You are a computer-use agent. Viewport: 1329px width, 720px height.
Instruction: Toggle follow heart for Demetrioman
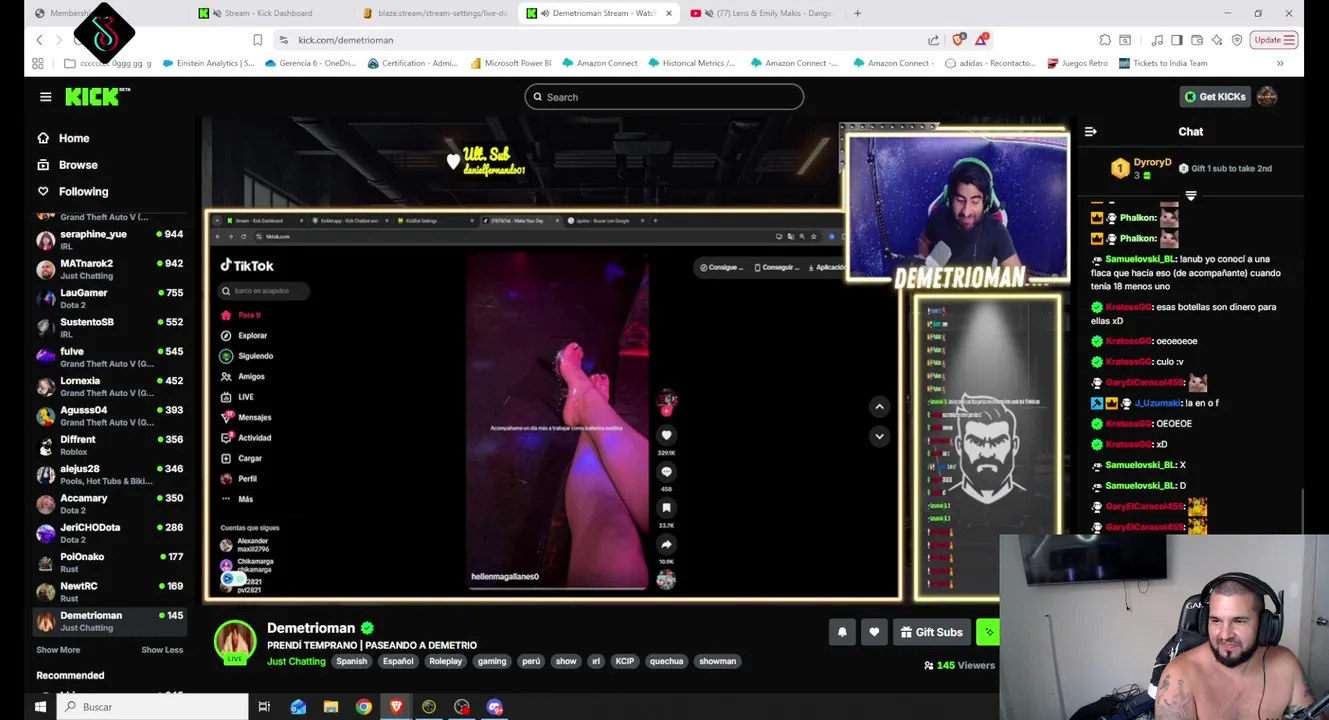[x=874, y=632]
